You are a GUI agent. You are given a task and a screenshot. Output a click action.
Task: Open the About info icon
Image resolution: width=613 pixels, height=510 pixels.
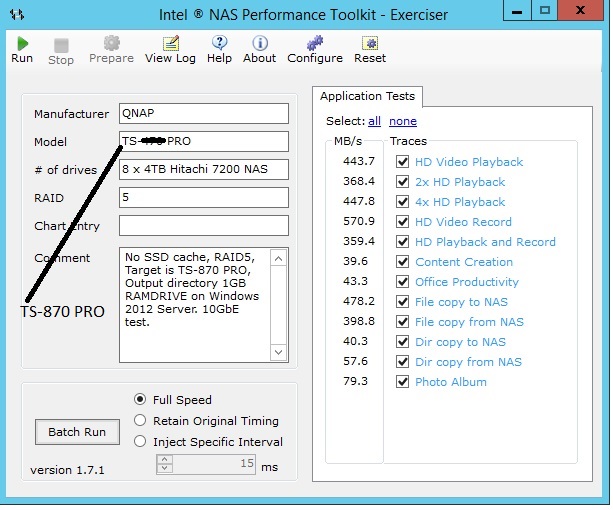(x=260, y=43)
